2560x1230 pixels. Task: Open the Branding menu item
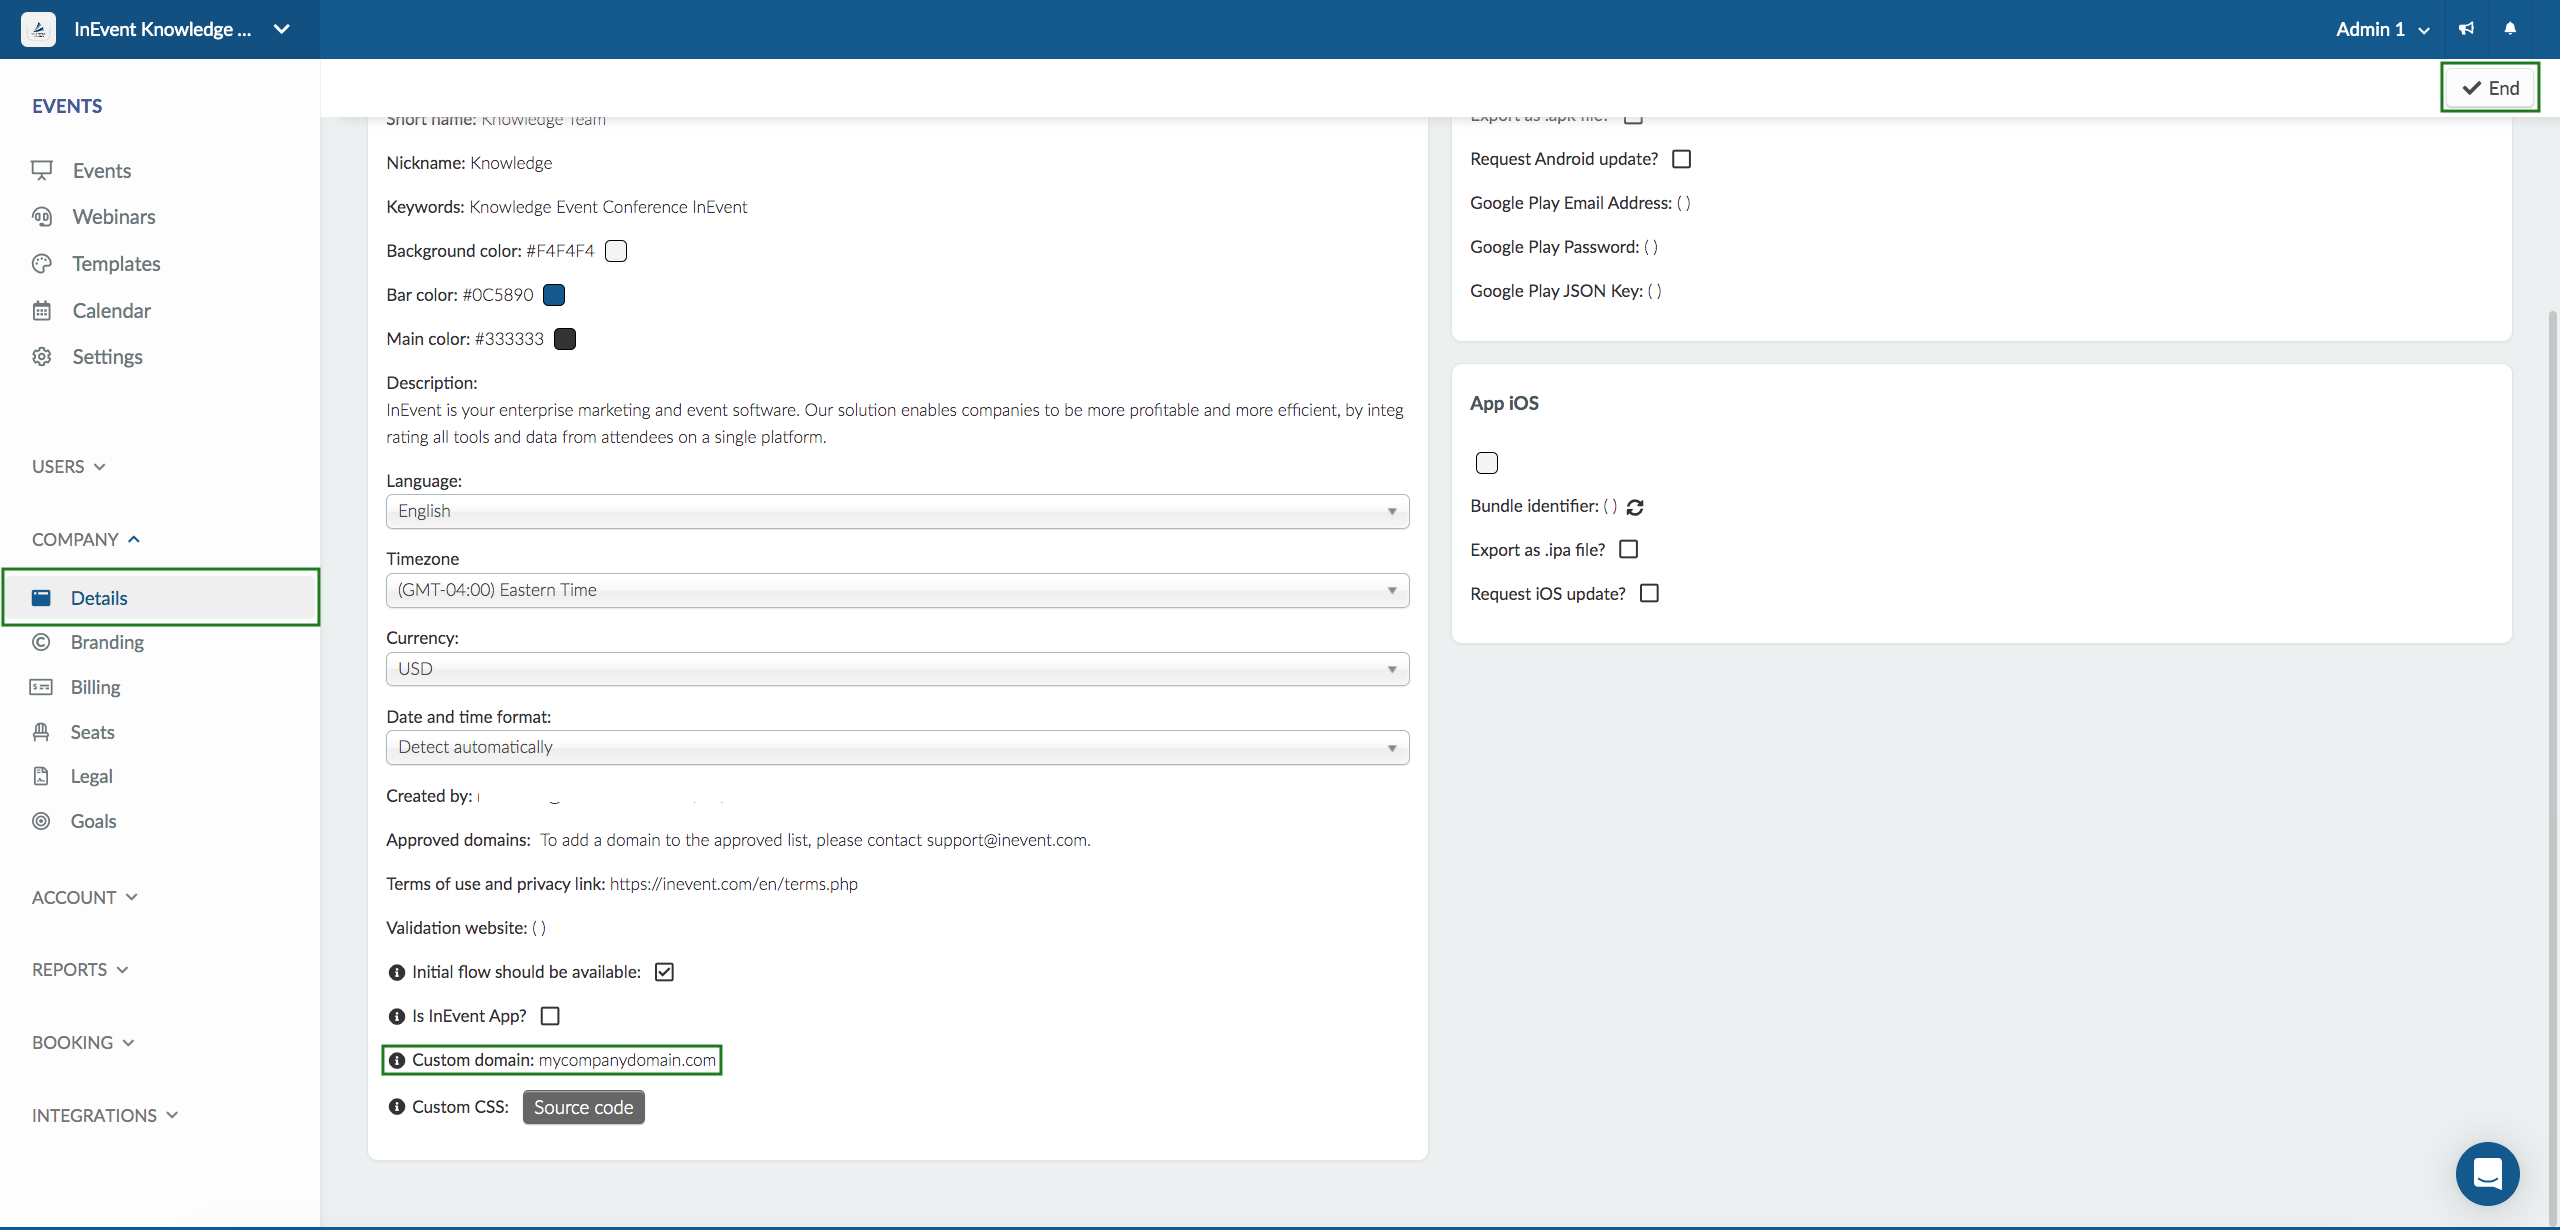tap(106, 640)
